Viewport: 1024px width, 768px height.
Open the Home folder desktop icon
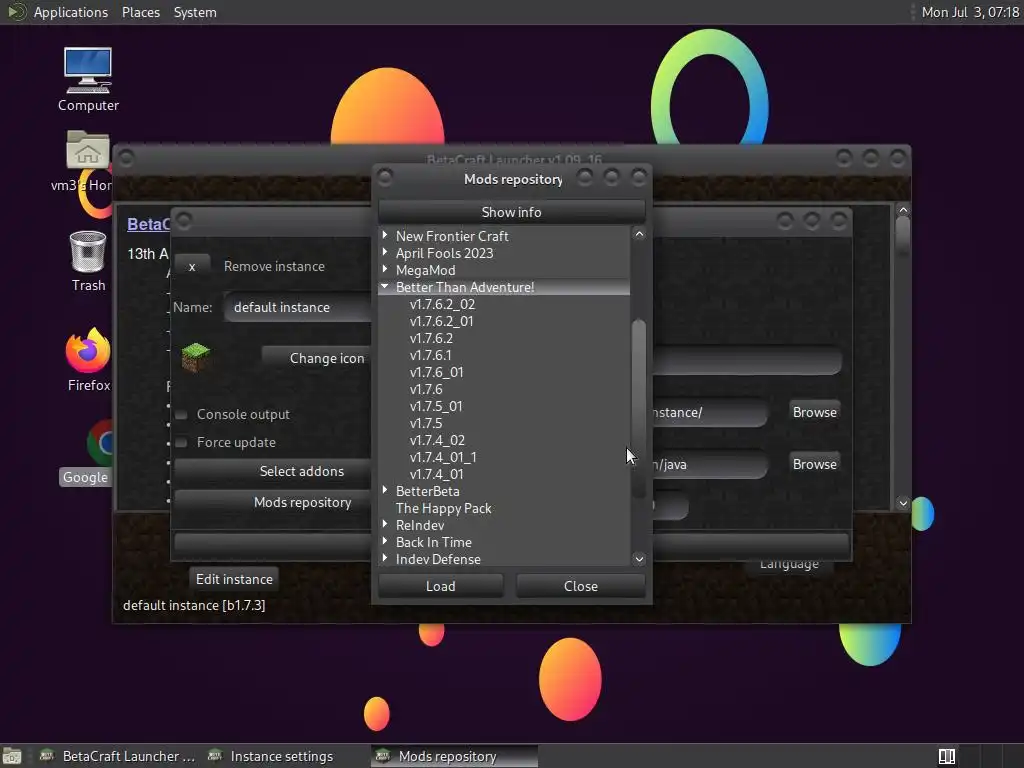[x=87, y=161]
